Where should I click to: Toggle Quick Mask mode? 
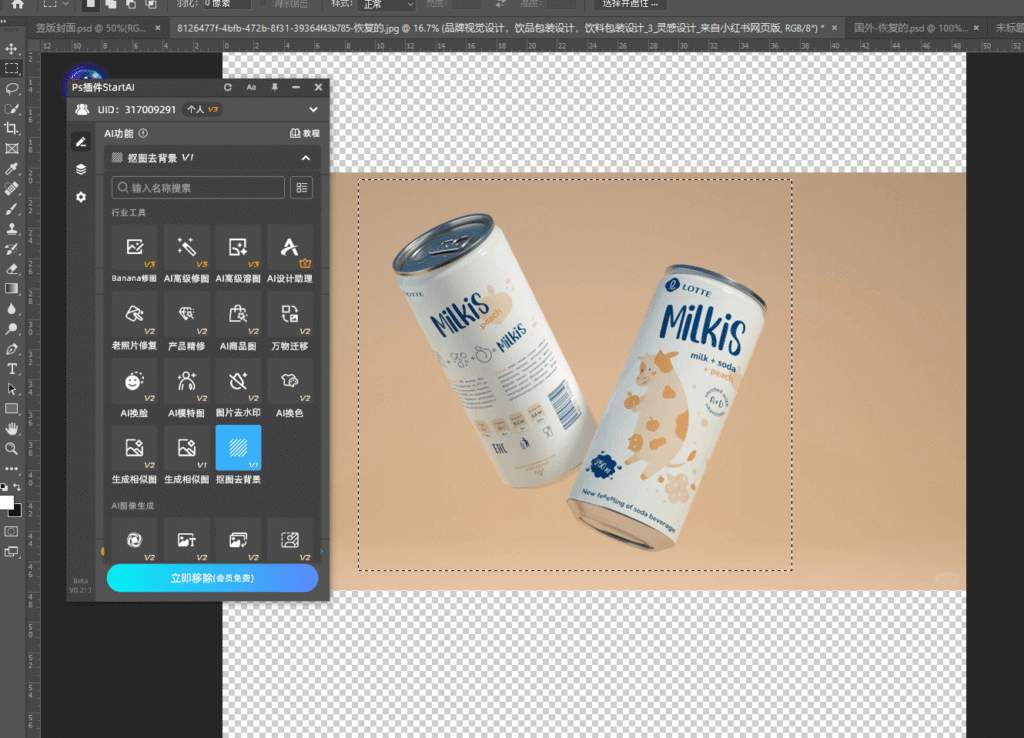coord(12,531)
